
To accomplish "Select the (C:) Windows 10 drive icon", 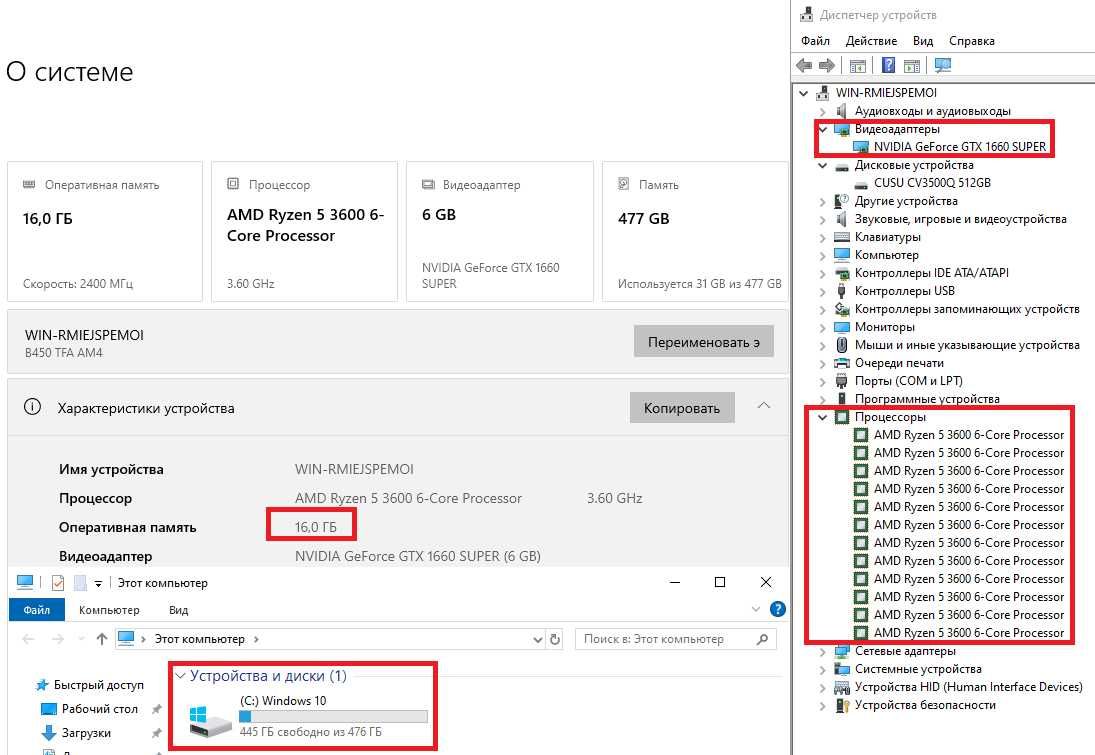I will click(x=210, y=720).
